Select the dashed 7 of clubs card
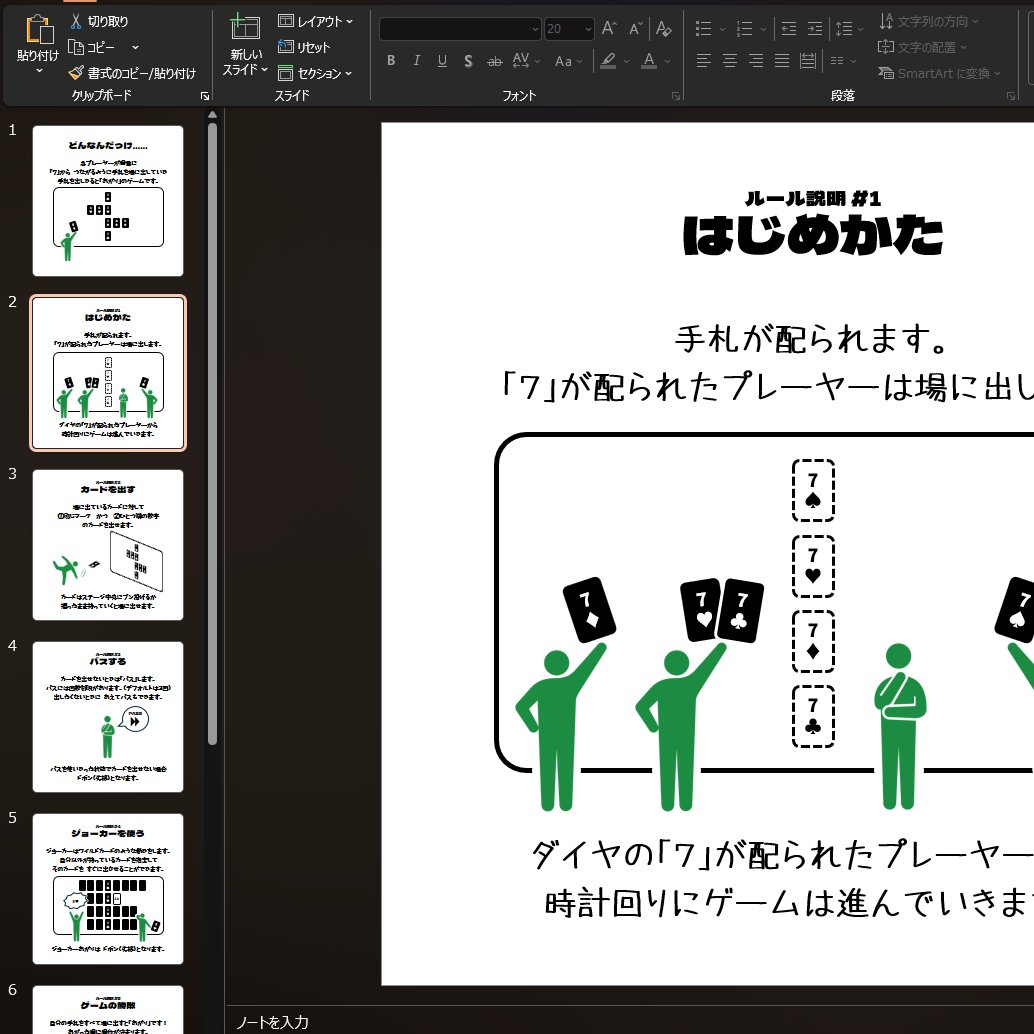1034x1034 pixels. pos(812,716)
